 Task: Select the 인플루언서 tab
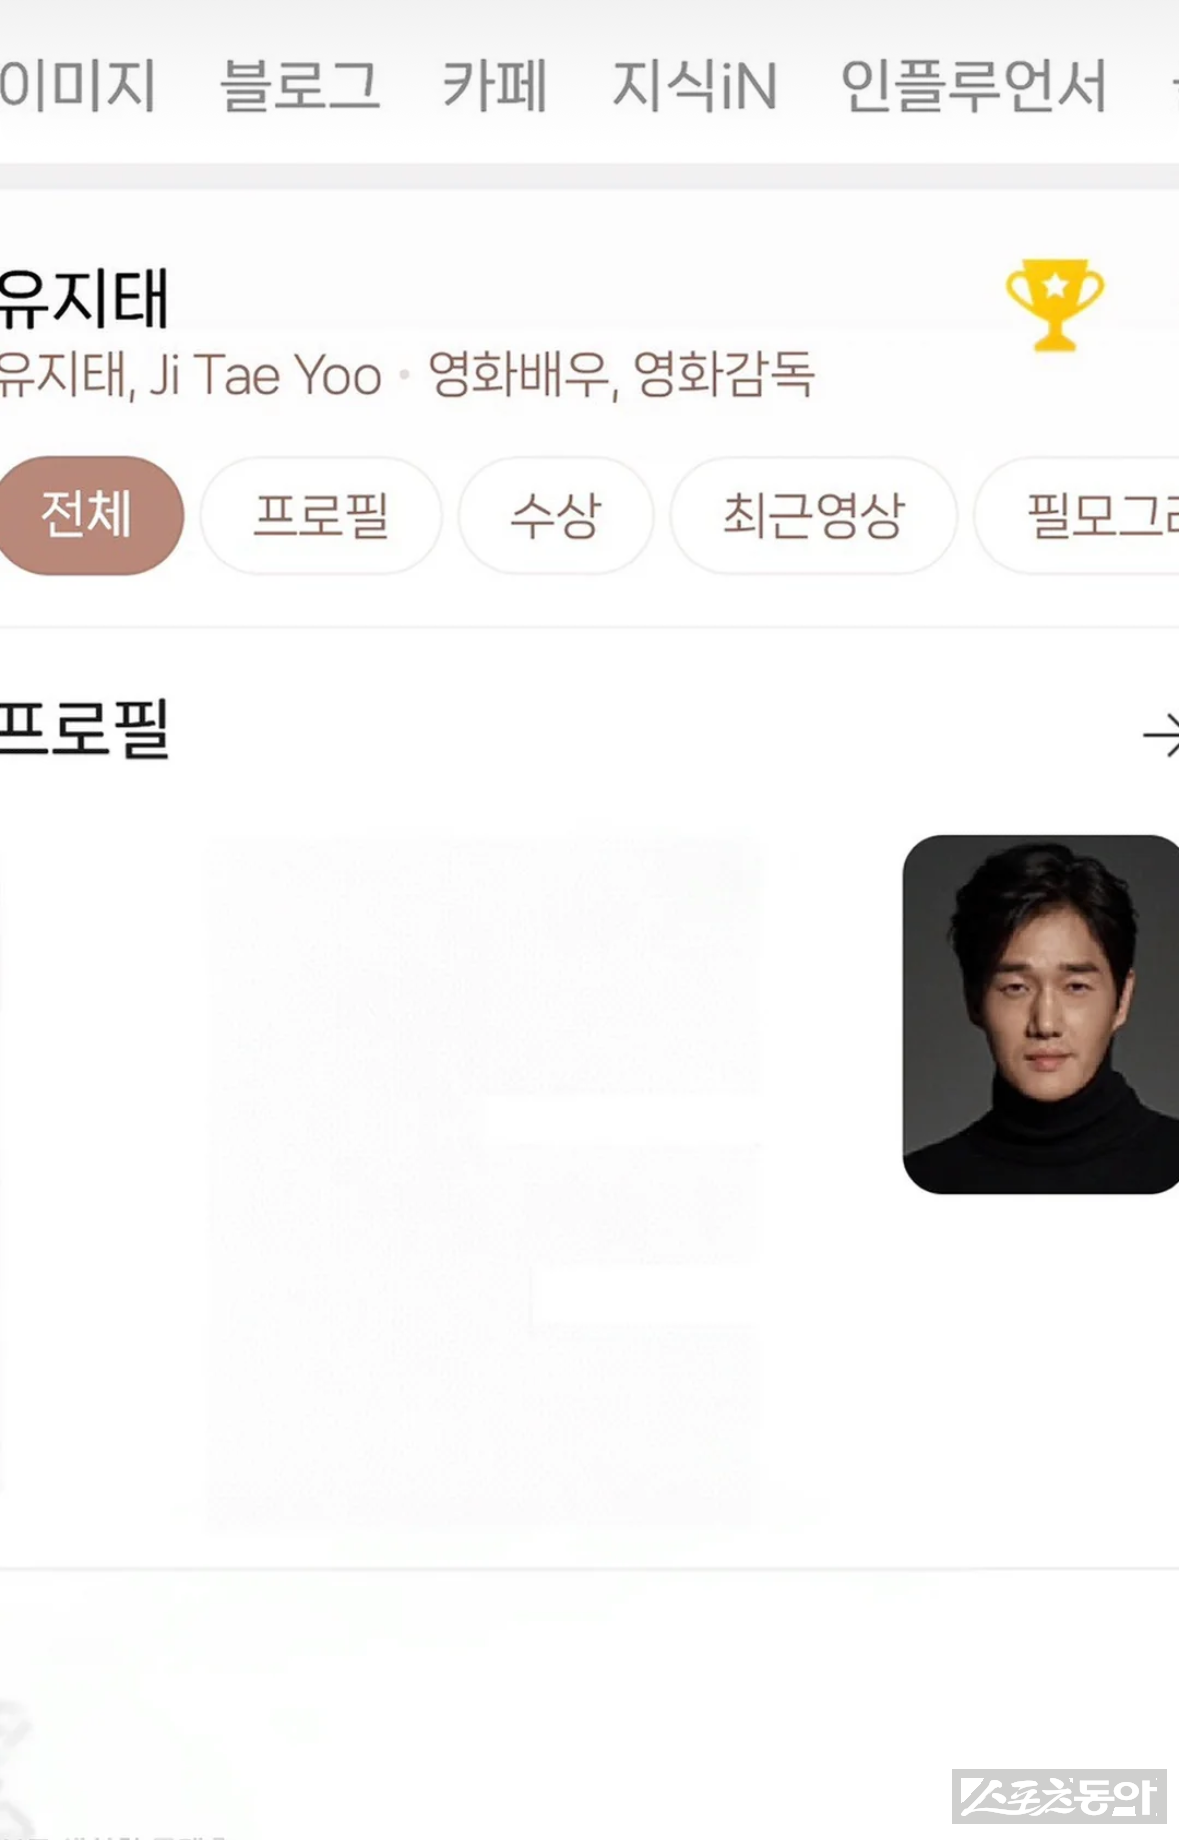pos(973,84)
